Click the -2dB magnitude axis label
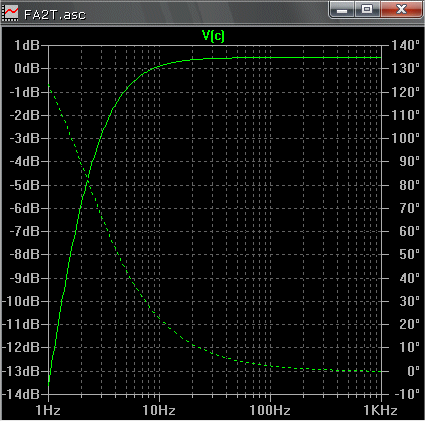Image resolution: width=425 pixels, height=421 pixels. click(25, 115)
